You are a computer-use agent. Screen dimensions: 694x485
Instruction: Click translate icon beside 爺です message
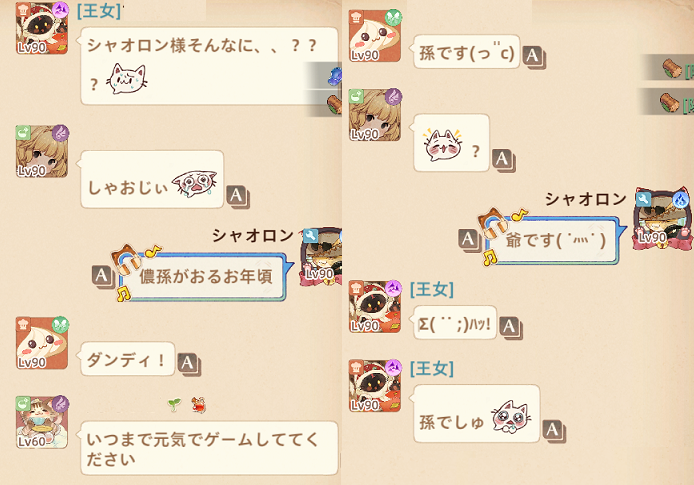[469, 241]
